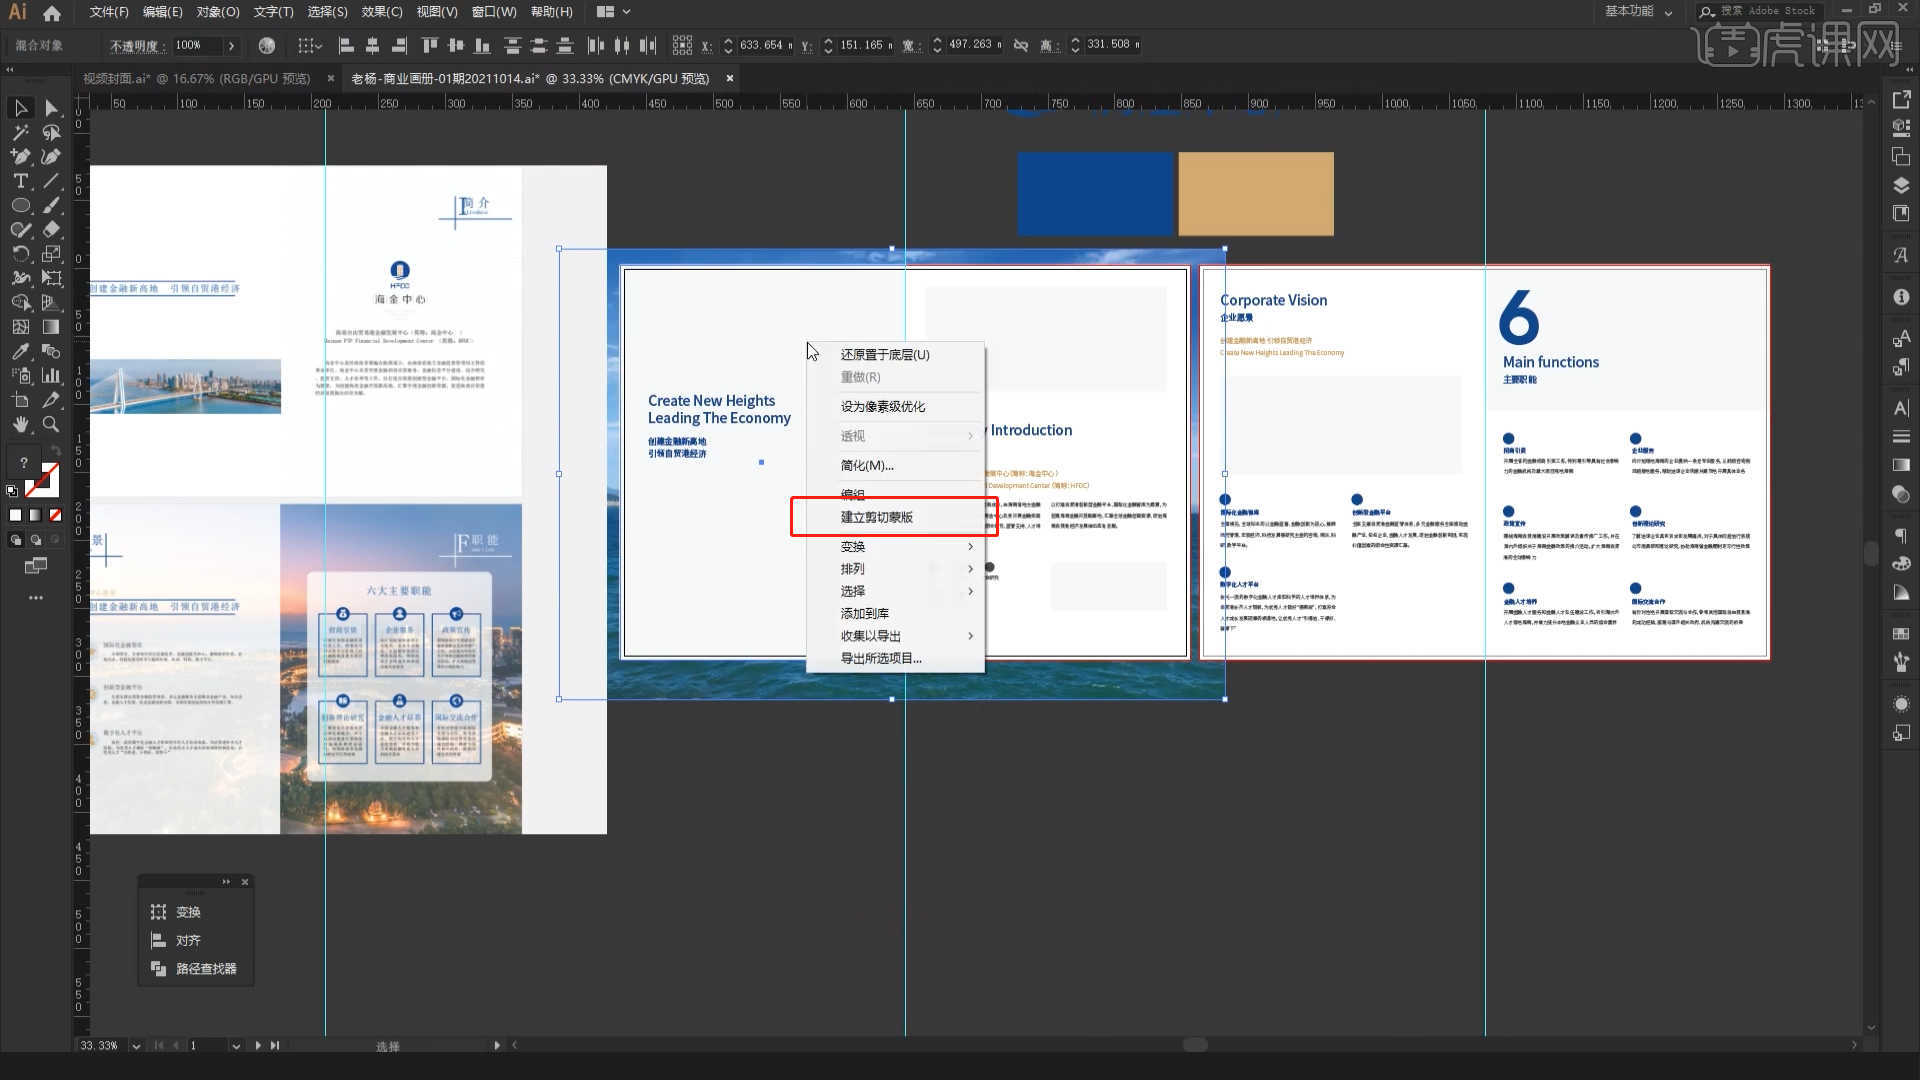Click 还原置于底层(U) menu item

click(x=885, y=353)
